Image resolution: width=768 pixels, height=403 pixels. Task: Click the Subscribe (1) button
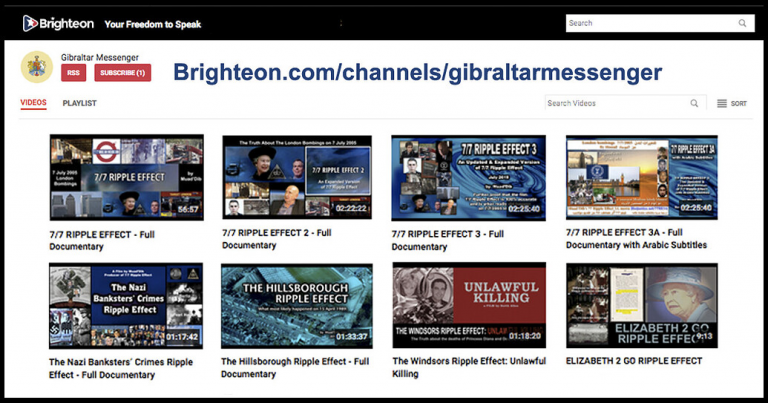tap(122, 72)
